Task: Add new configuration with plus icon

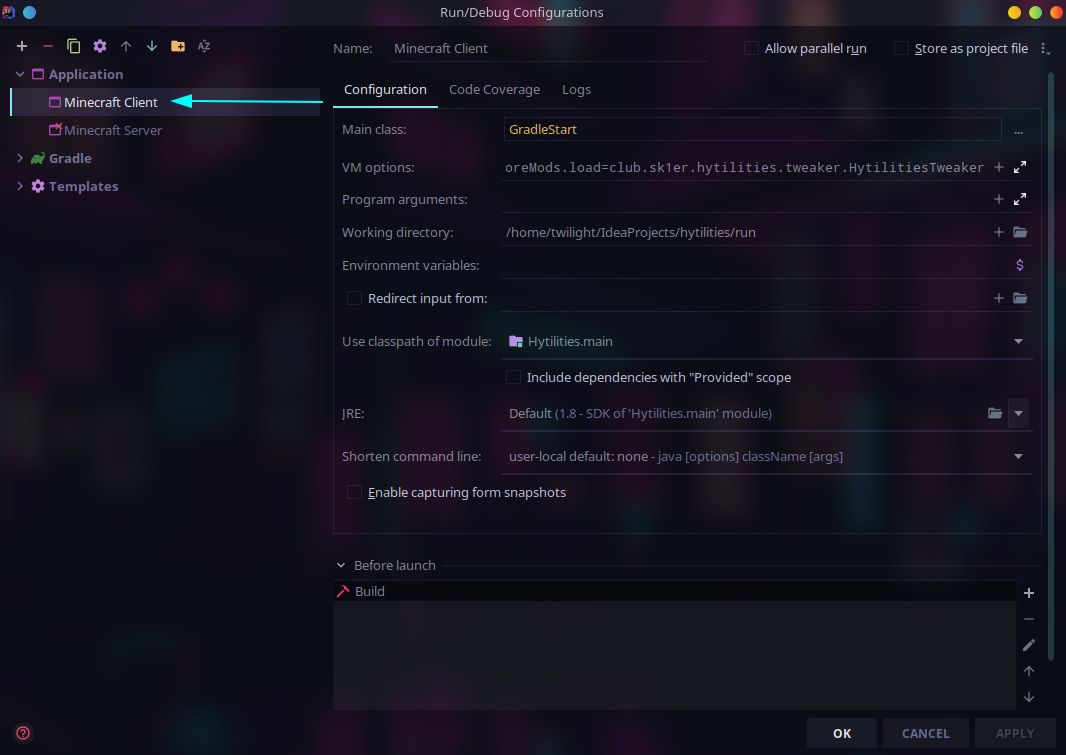Action: 22,46
